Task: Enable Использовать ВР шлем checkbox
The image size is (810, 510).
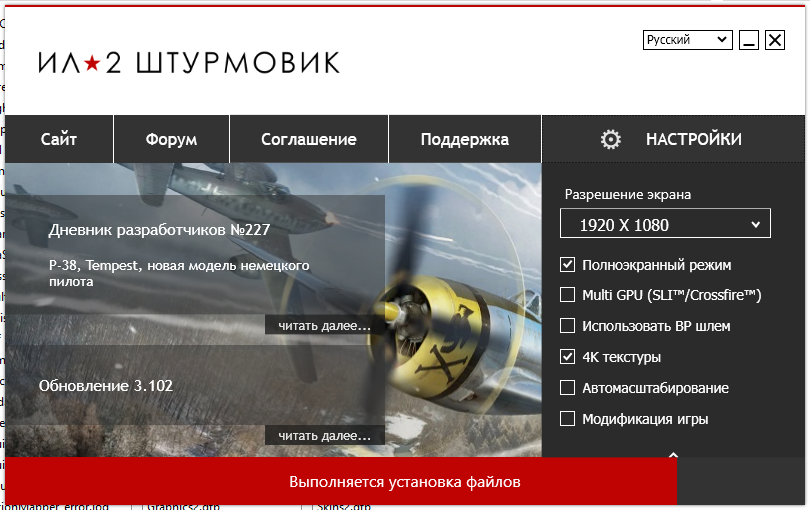Action: point(567,326)
